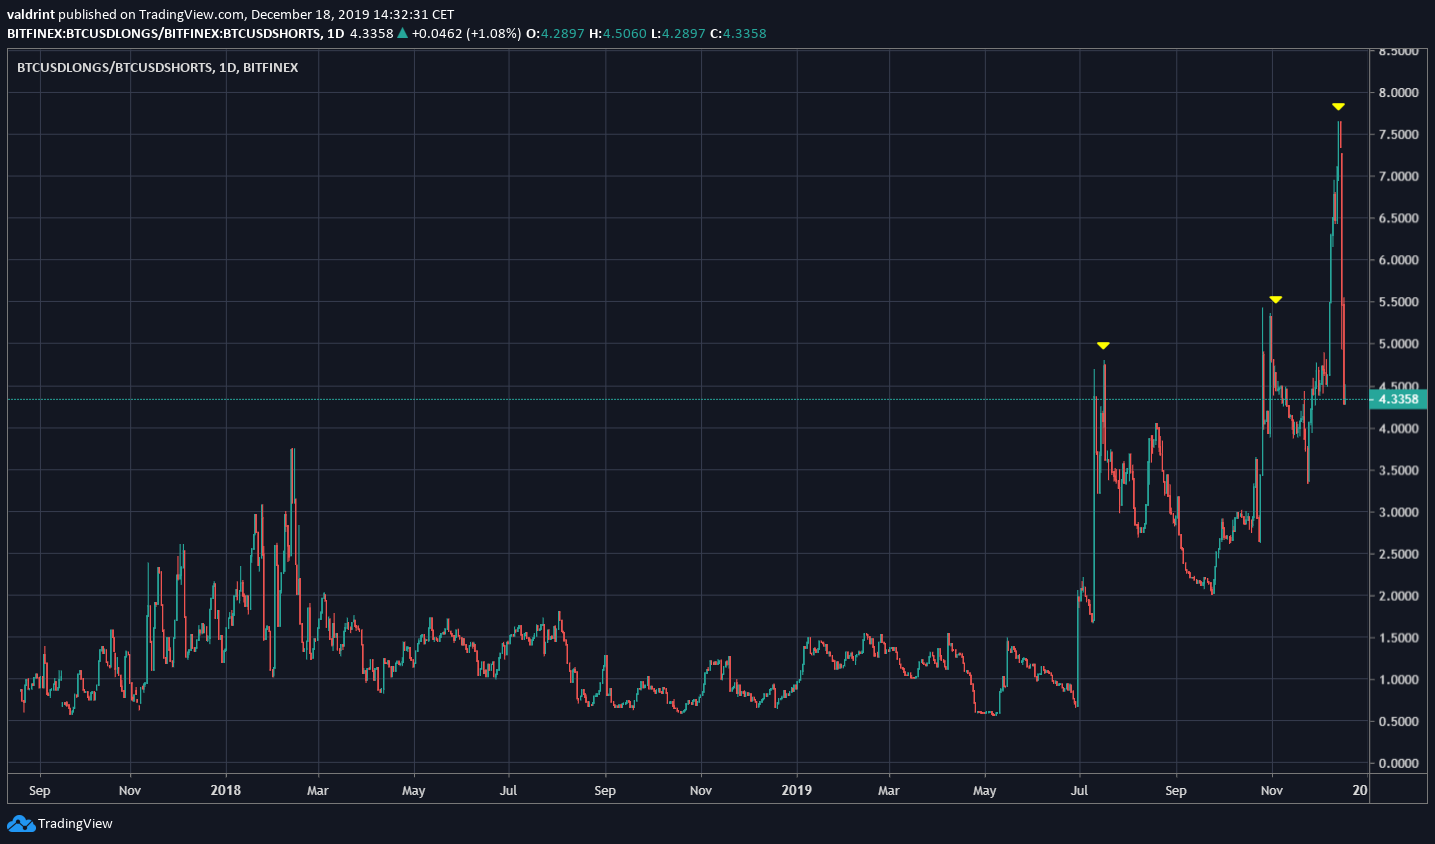1435x844 pixels.
Task: Click the 2019 label on the time axis
Action: point(797,790)
